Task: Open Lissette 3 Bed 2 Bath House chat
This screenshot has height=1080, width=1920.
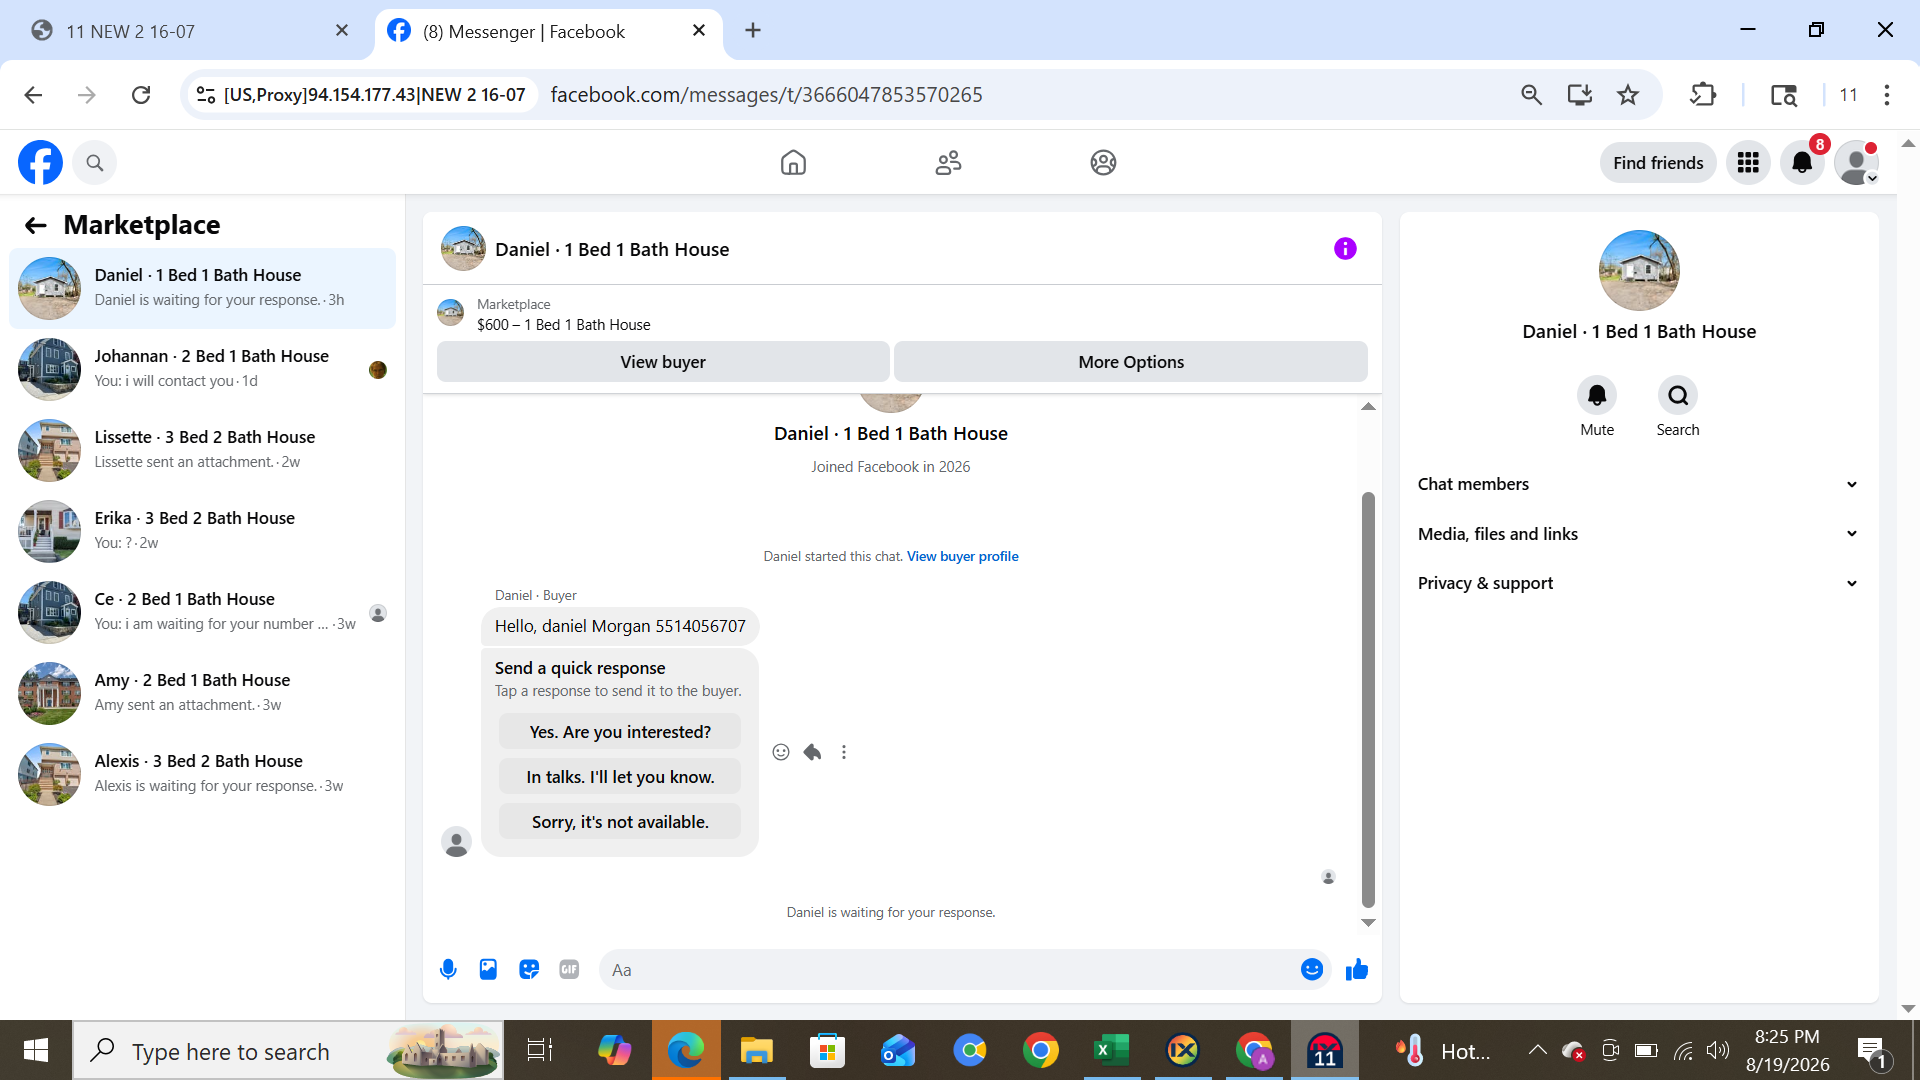Action: (x=203, y=449)
